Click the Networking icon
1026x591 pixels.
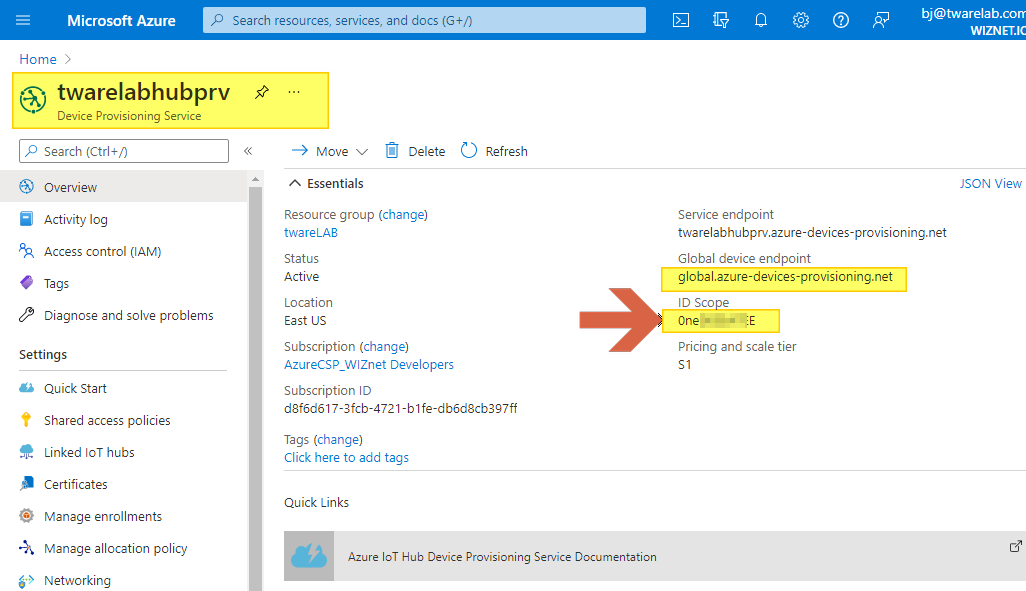tap(26, 581)
